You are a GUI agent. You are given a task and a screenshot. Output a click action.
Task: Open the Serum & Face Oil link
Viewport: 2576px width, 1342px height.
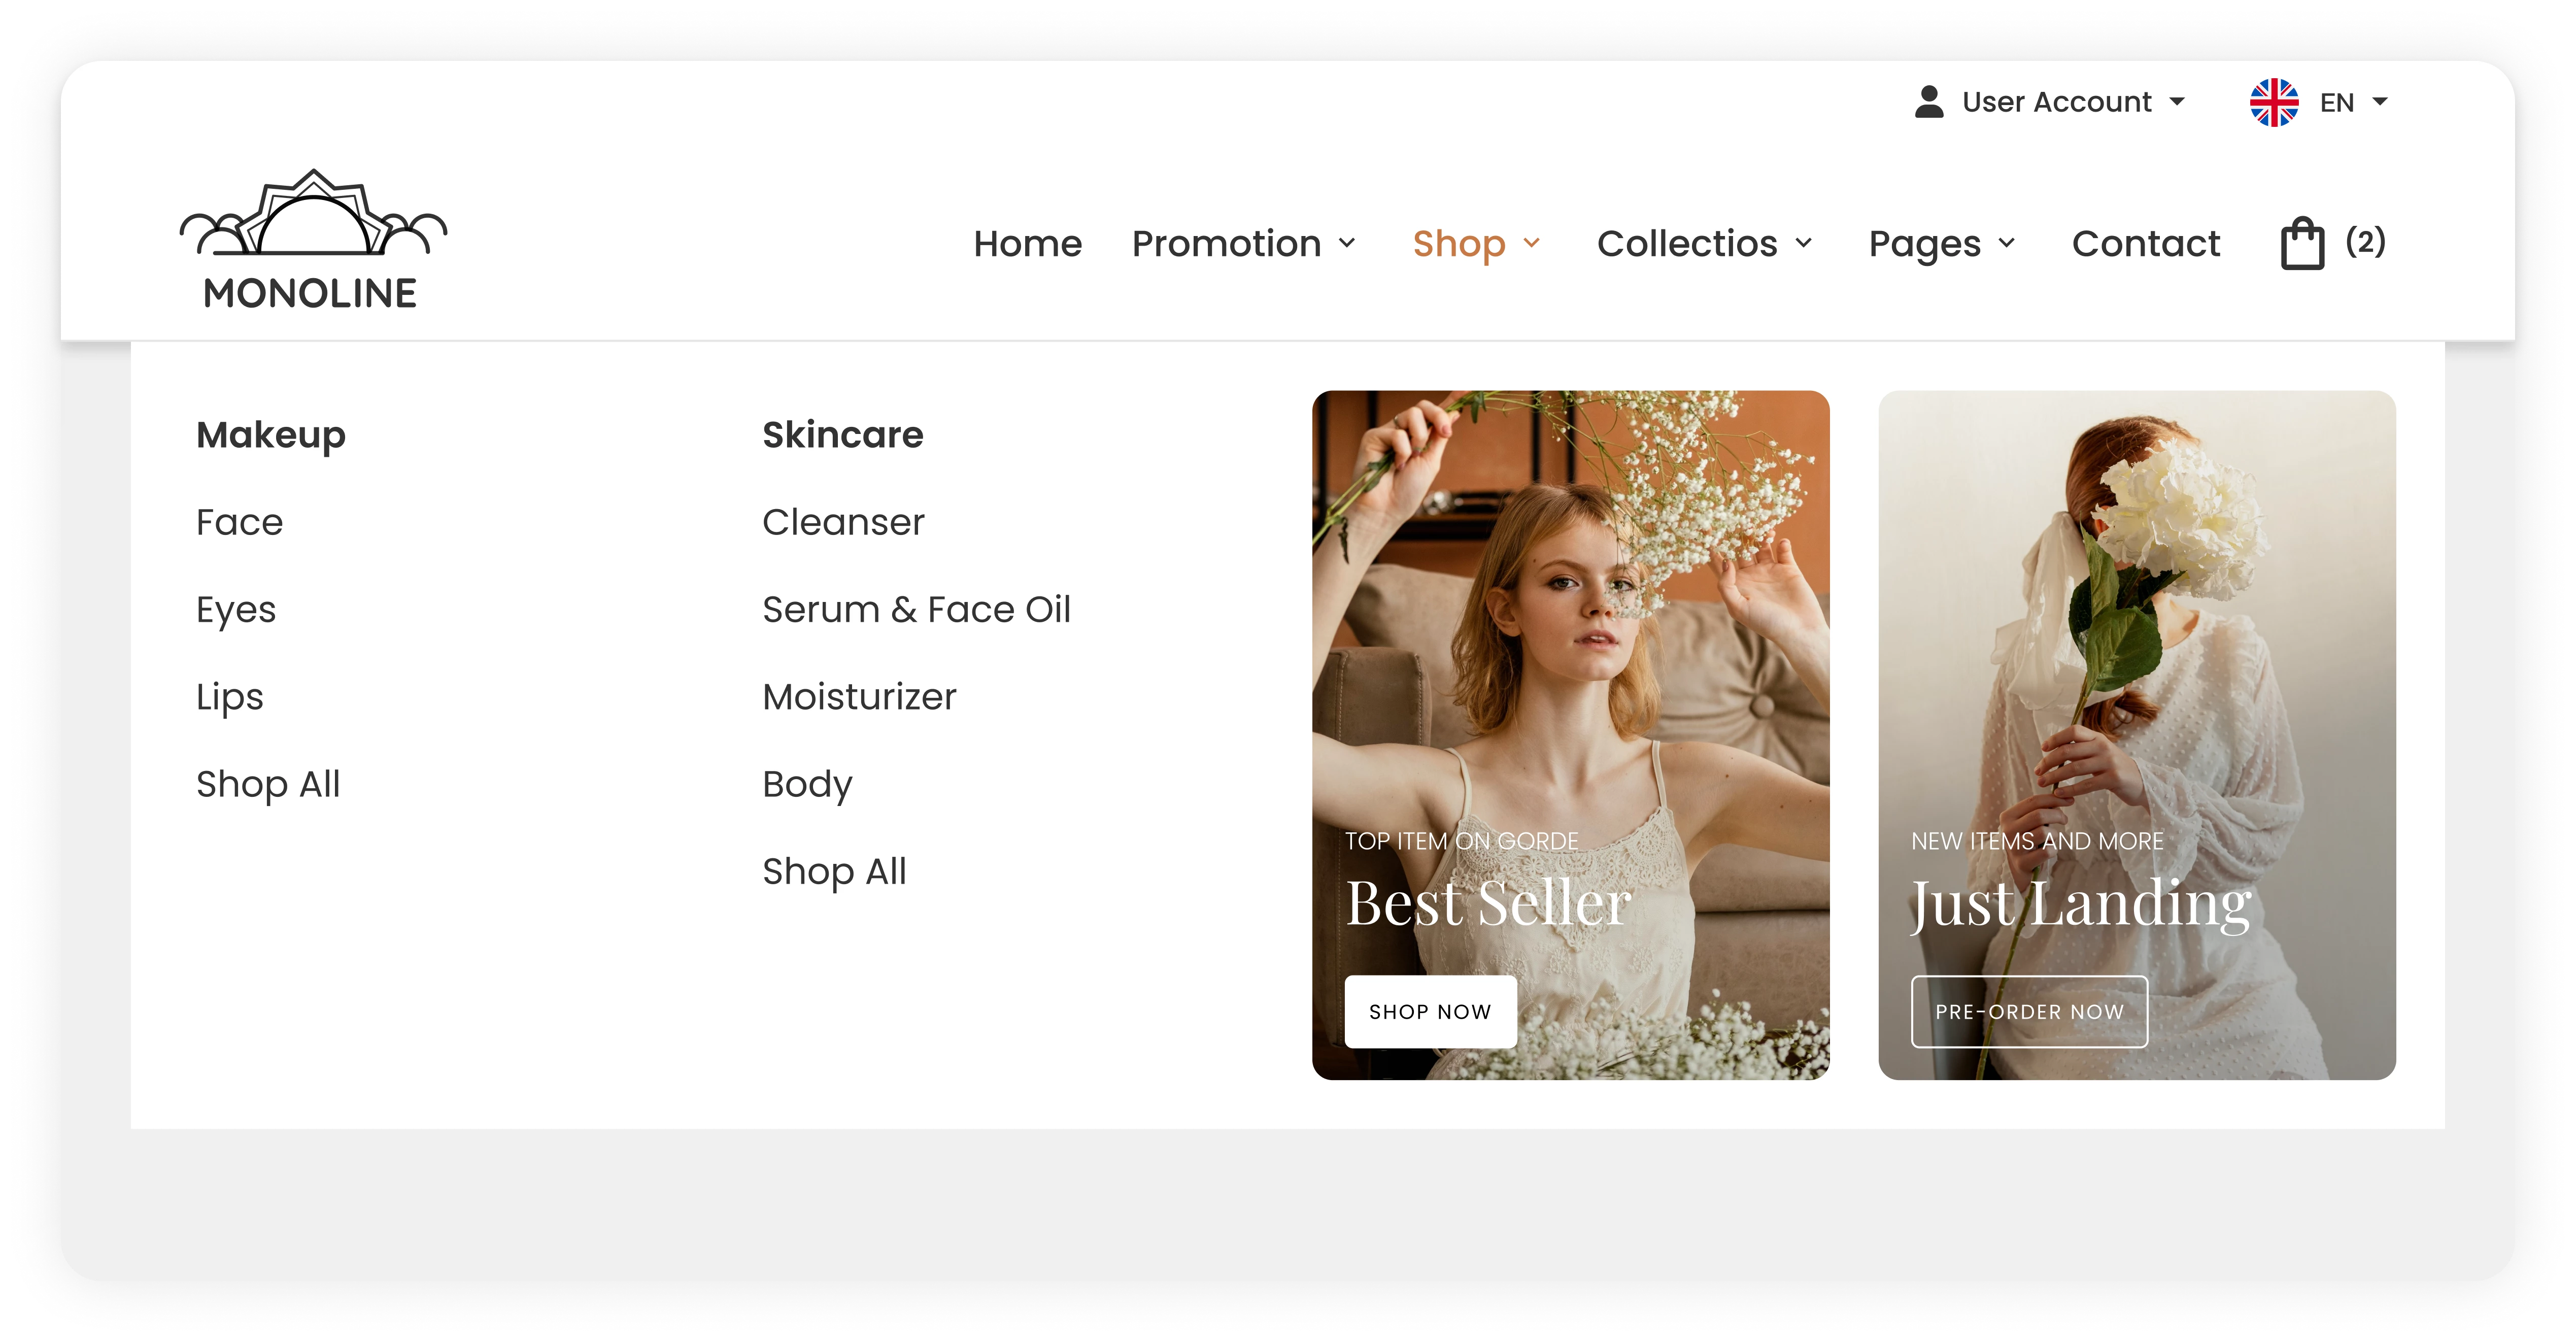pos(917,609)
